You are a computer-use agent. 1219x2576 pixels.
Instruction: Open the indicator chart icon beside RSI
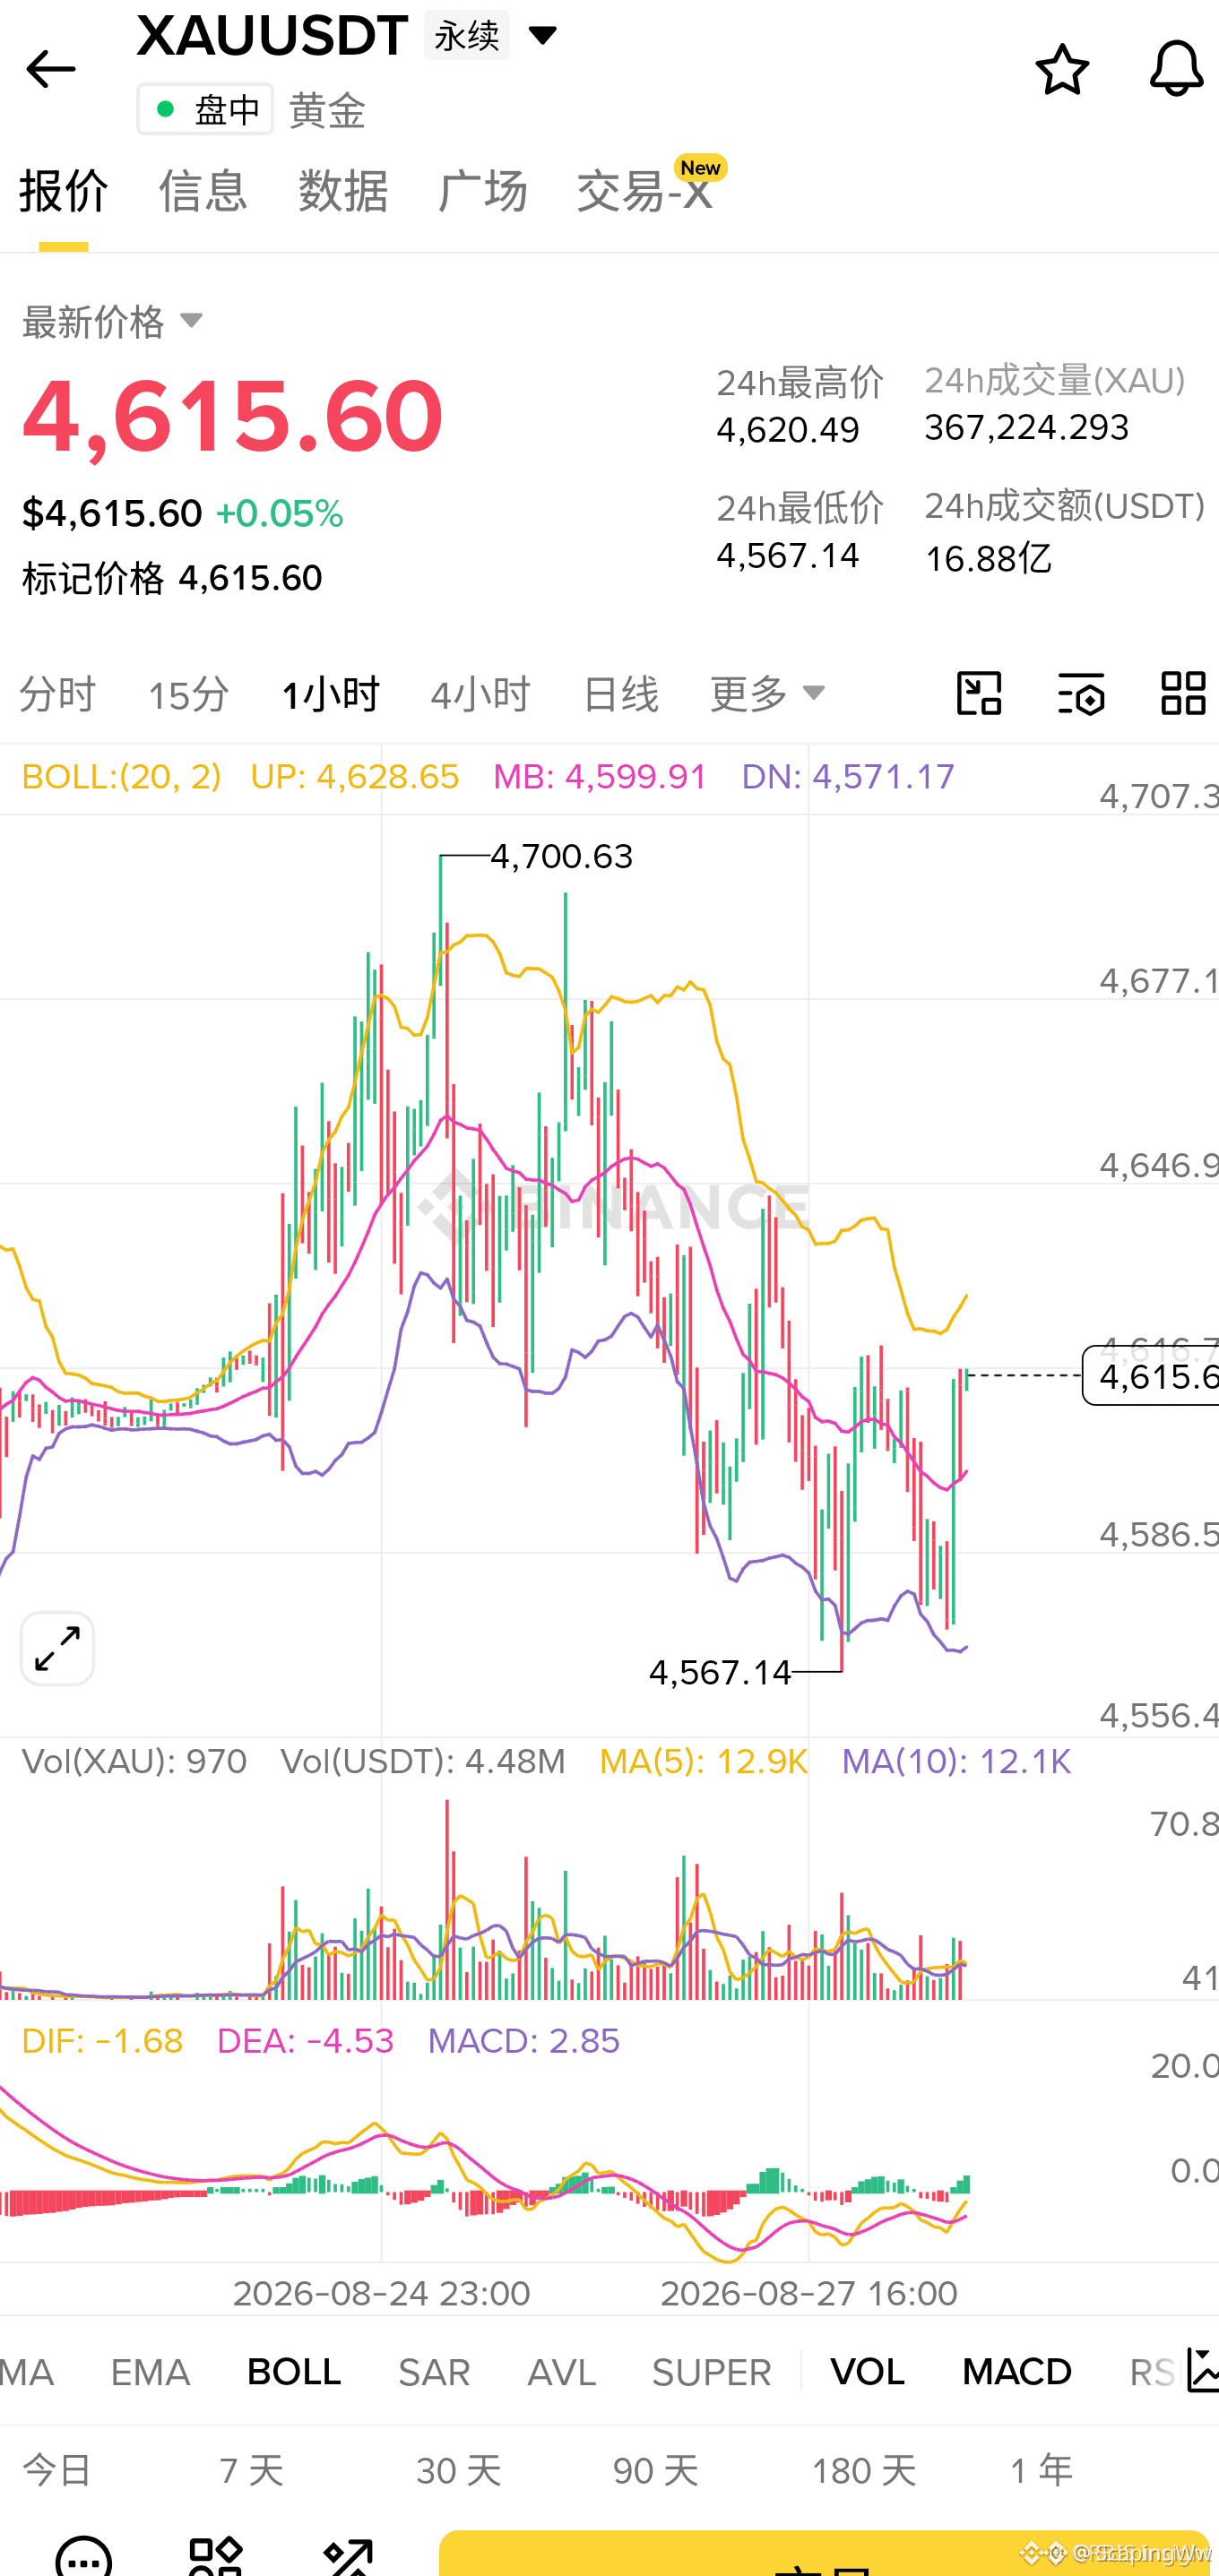(1202, 2370)
